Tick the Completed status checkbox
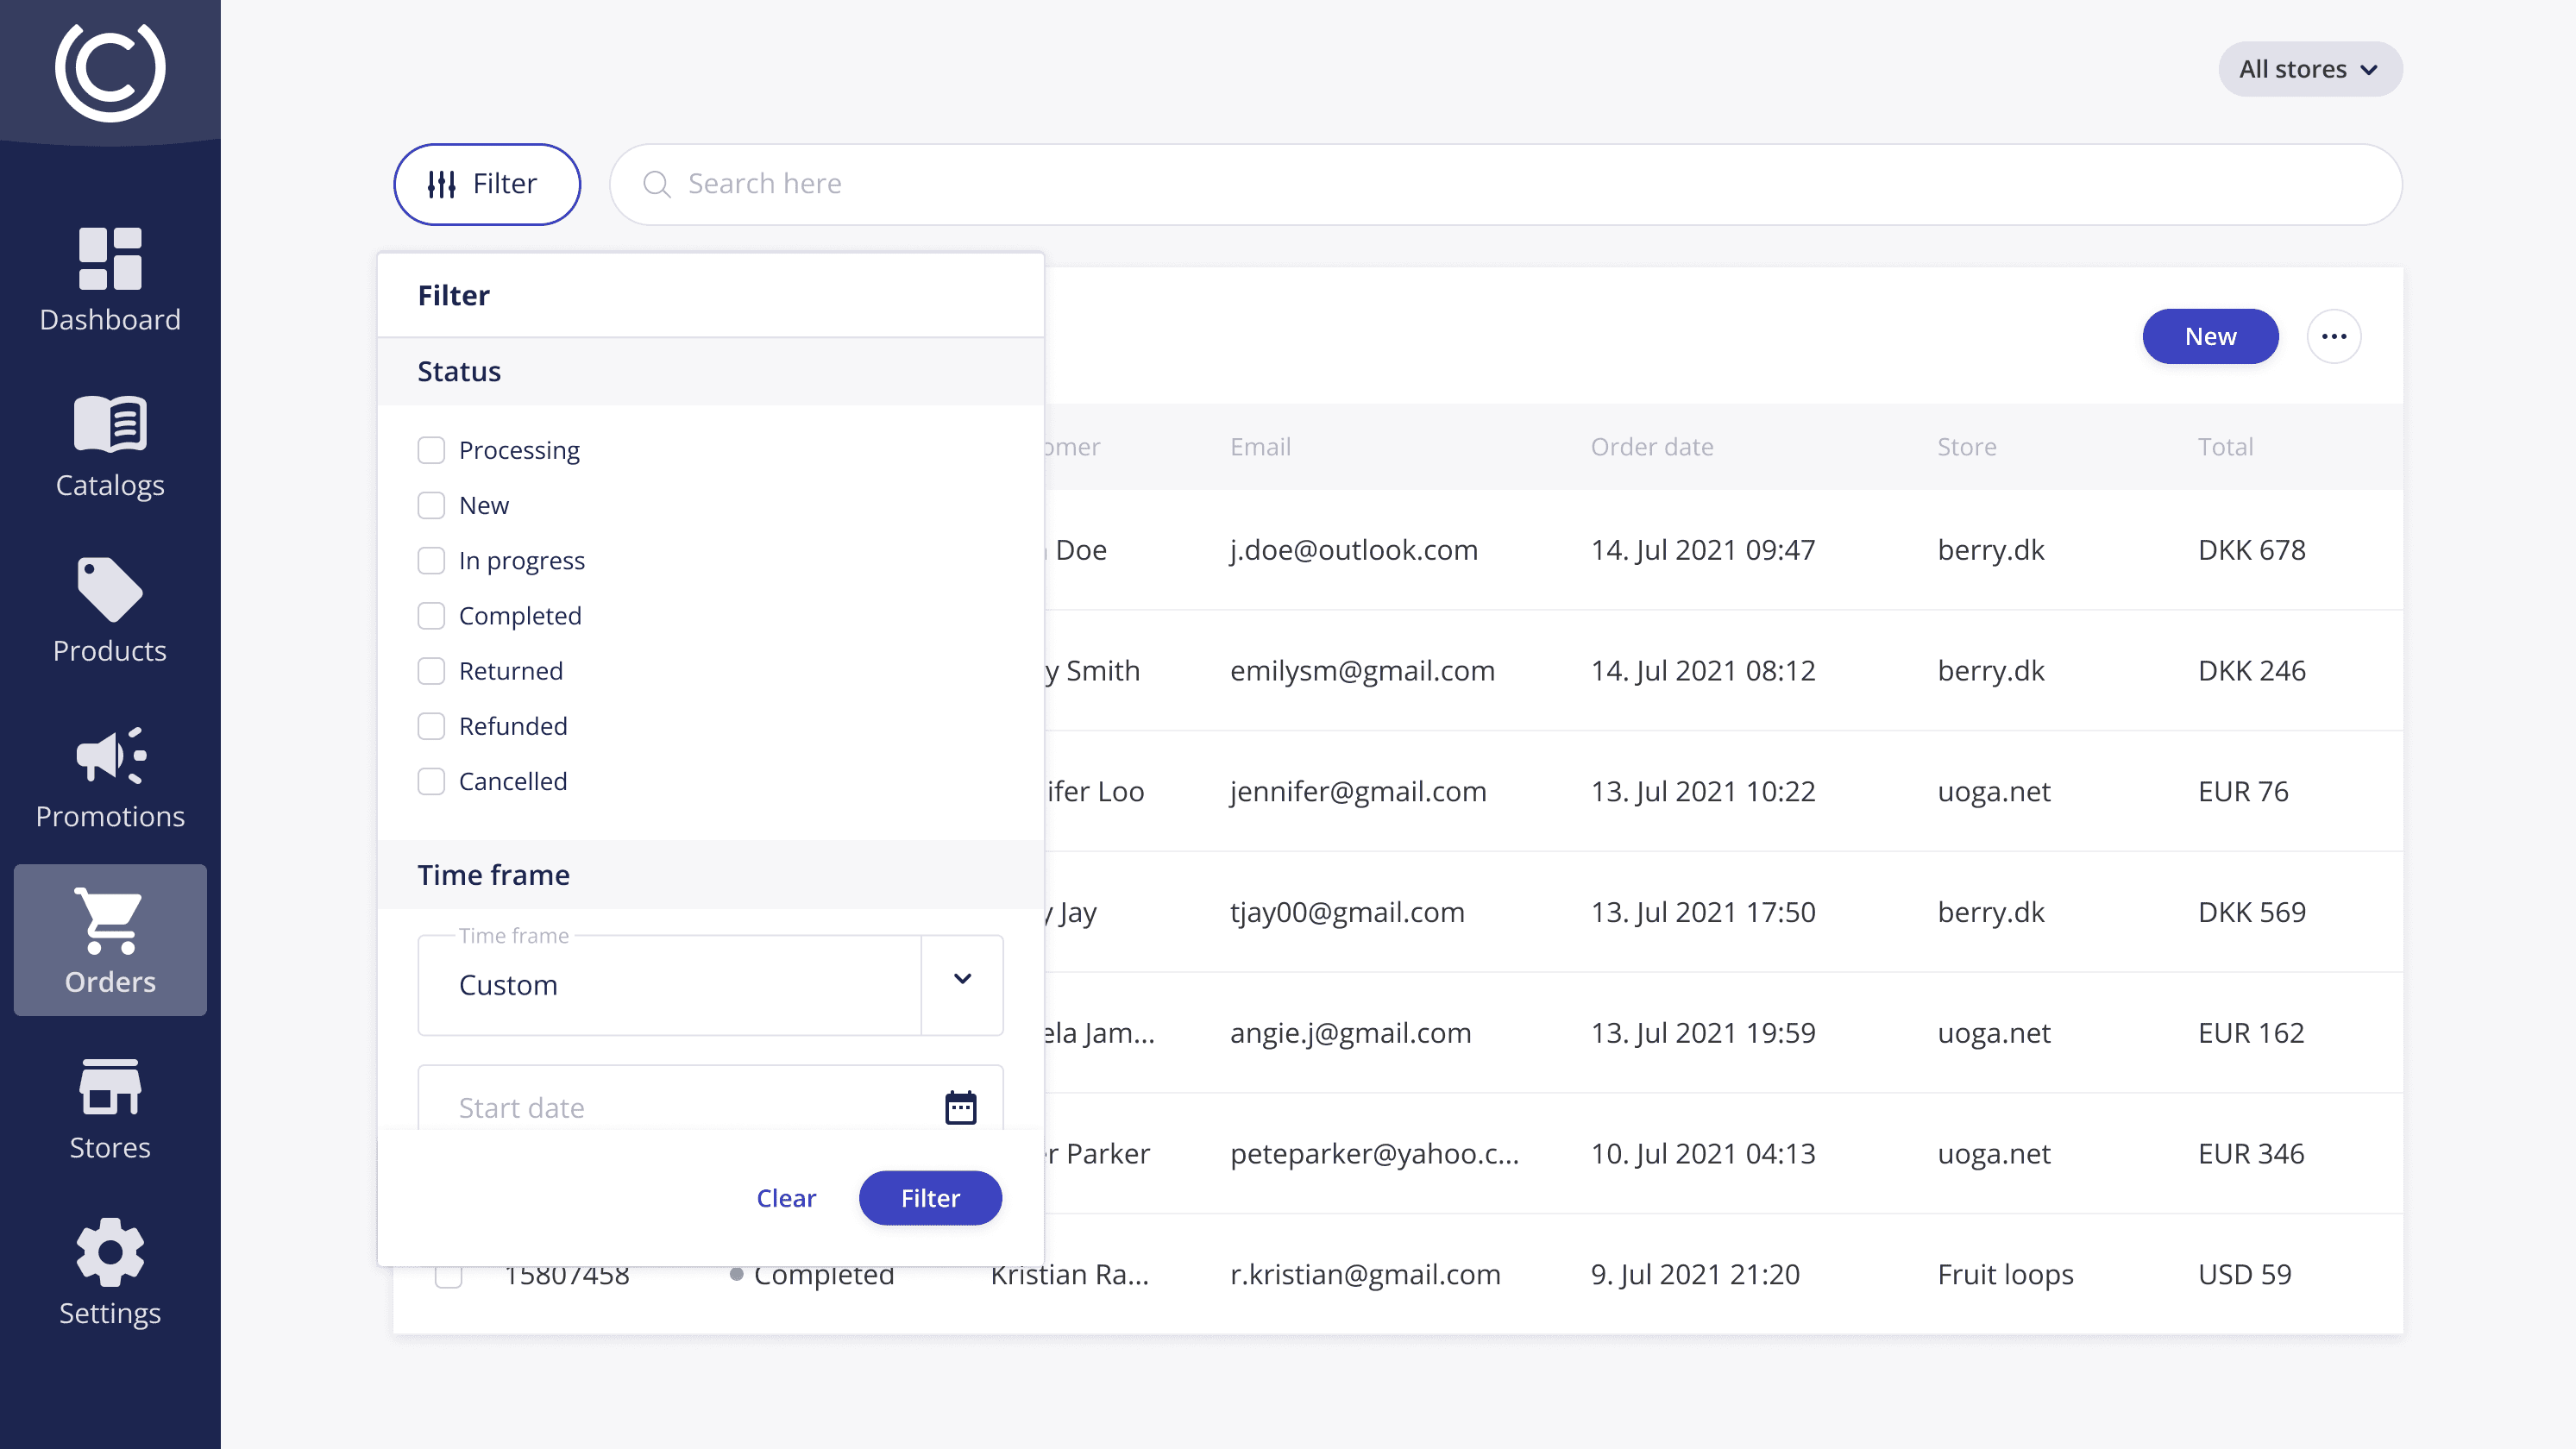 [431, 616]
